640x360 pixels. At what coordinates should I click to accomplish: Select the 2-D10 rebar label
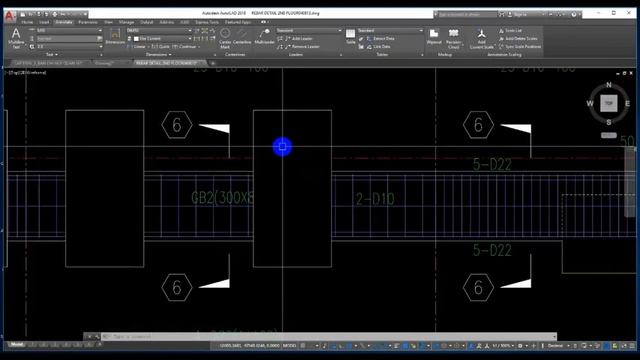pyautogui.click(x=375, y=199)
